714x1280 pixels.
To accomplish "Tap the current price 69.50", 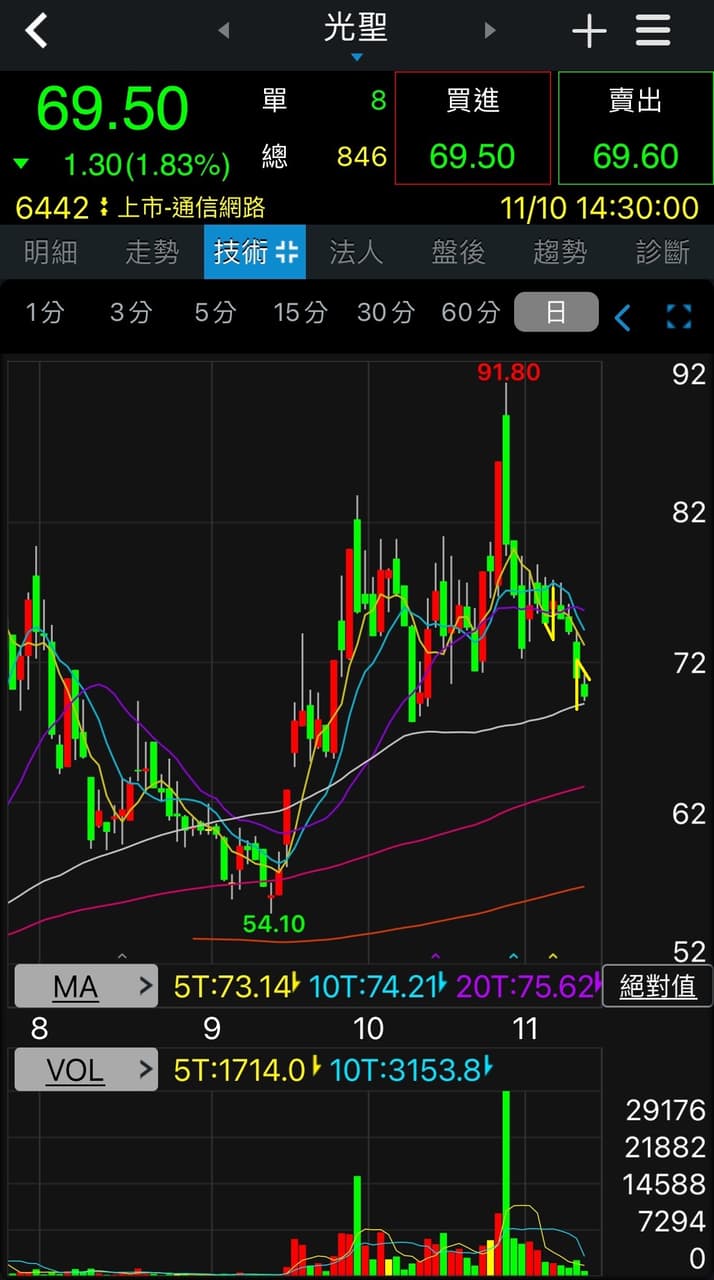I will 112,108.
